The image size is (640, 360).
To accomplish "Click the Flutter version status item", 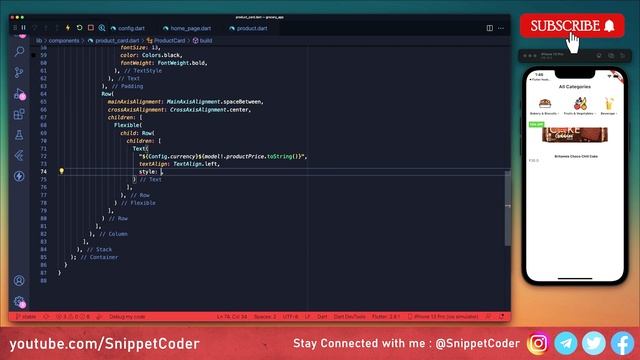I will click(x=385, y=317).
